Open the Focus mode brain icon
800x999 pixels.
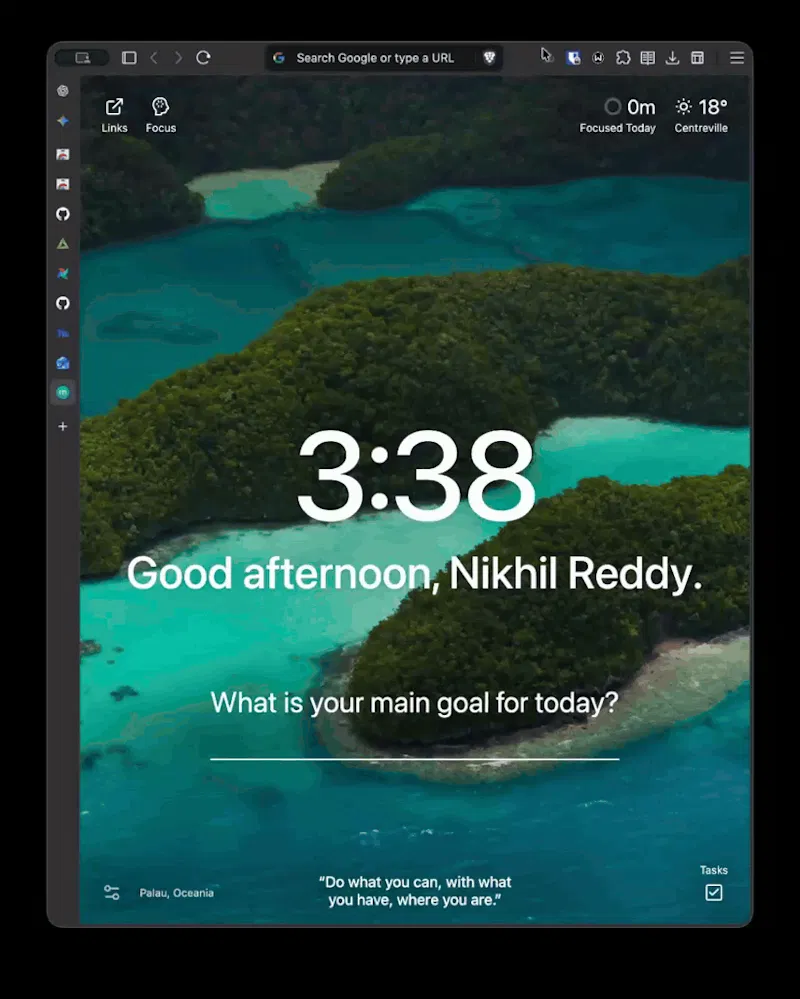161,115
